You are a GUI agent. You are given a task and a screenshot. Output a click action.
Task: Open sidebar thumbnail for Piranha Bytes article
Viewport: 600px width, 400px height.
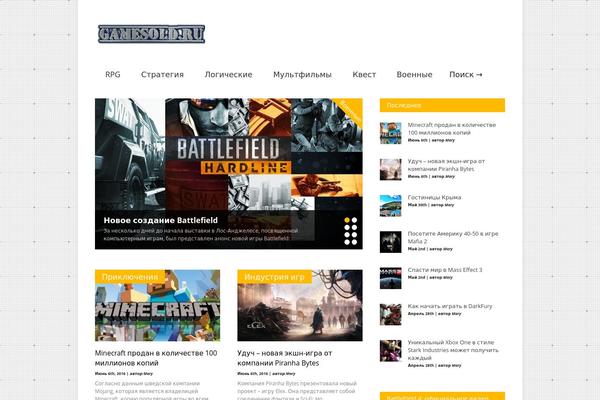coord(391,169)
